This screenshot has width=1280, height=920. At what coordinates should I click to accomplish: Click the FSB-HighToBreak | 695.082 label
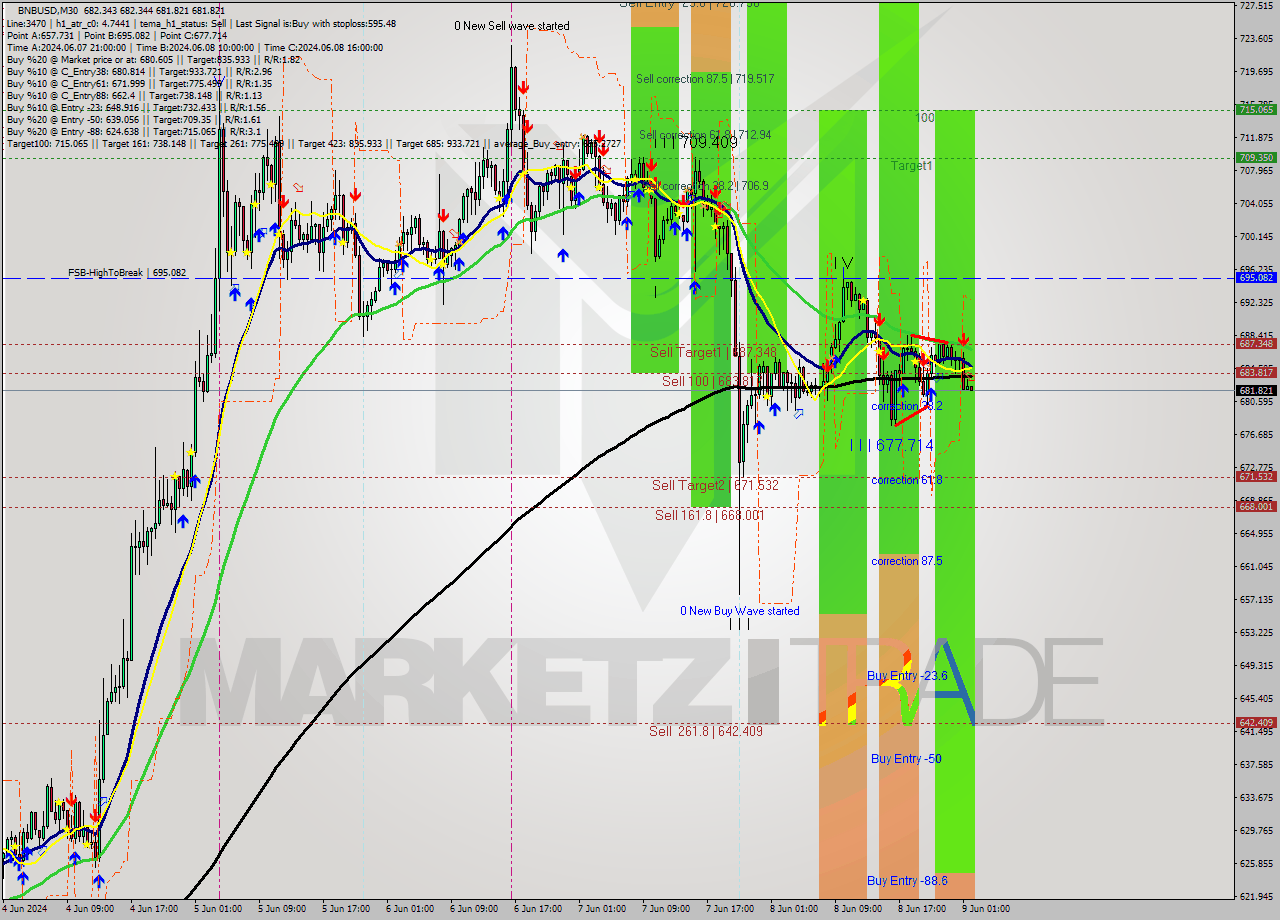coord(127,272)
